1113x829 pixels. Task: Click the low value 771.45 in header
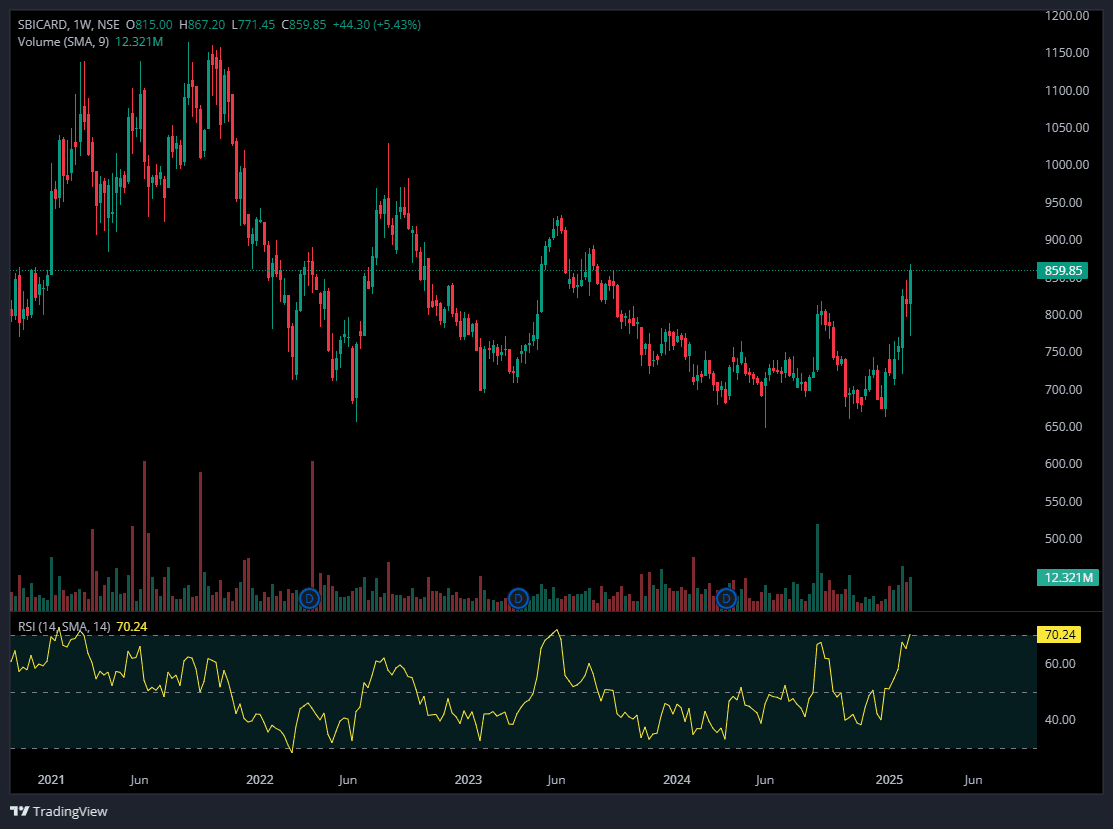257,25
